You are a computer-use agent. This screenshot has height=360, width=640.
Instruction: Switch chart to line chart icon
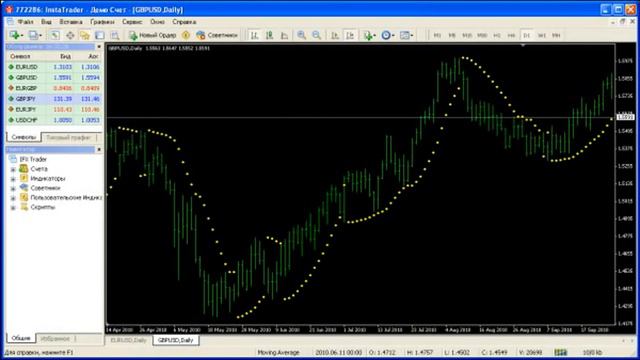tap(284, 36)
